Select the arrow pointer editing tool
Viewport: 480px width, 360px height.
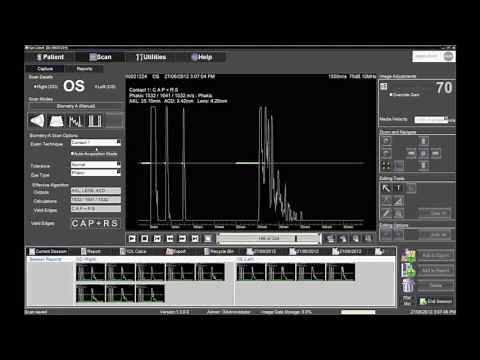[386, 188]
